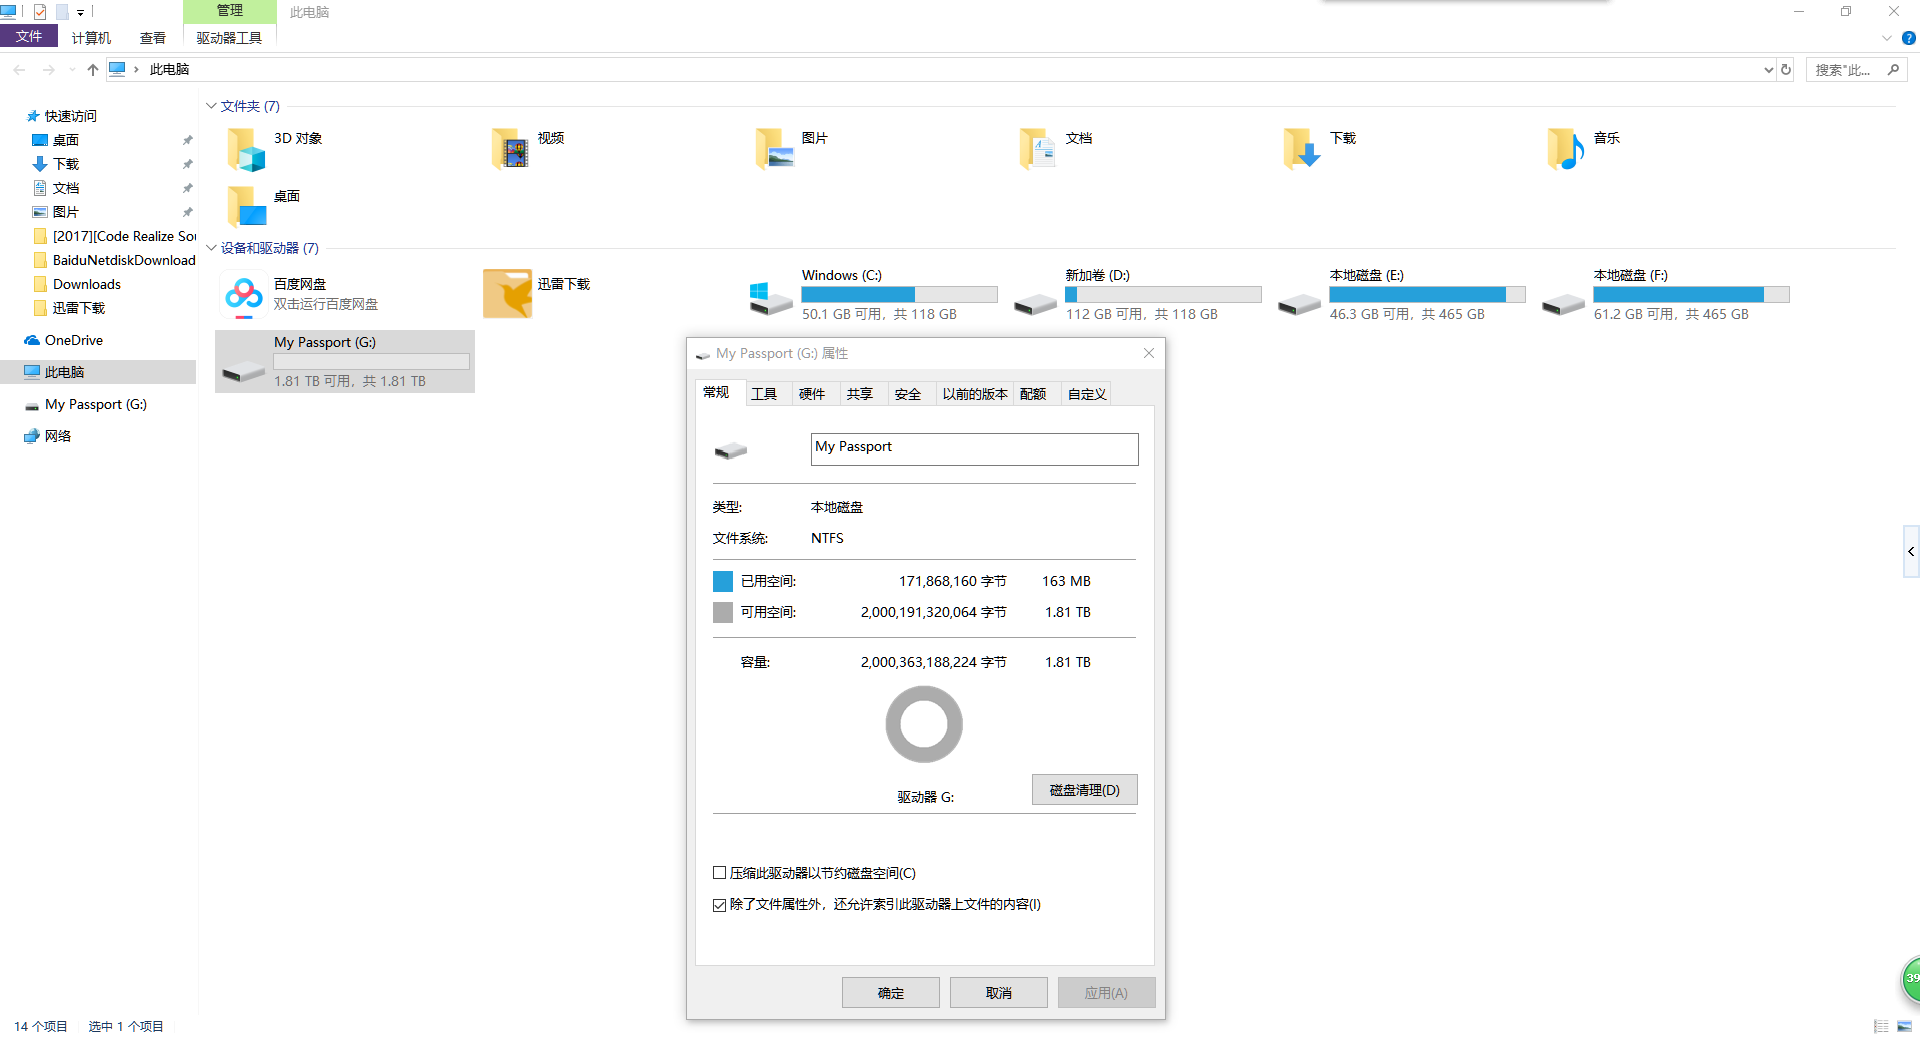The height and width of the screenshot is (1039, 1920).
Task: Collapse the 设备和驱动器 (7) group
Action: [x=211, y=248]
